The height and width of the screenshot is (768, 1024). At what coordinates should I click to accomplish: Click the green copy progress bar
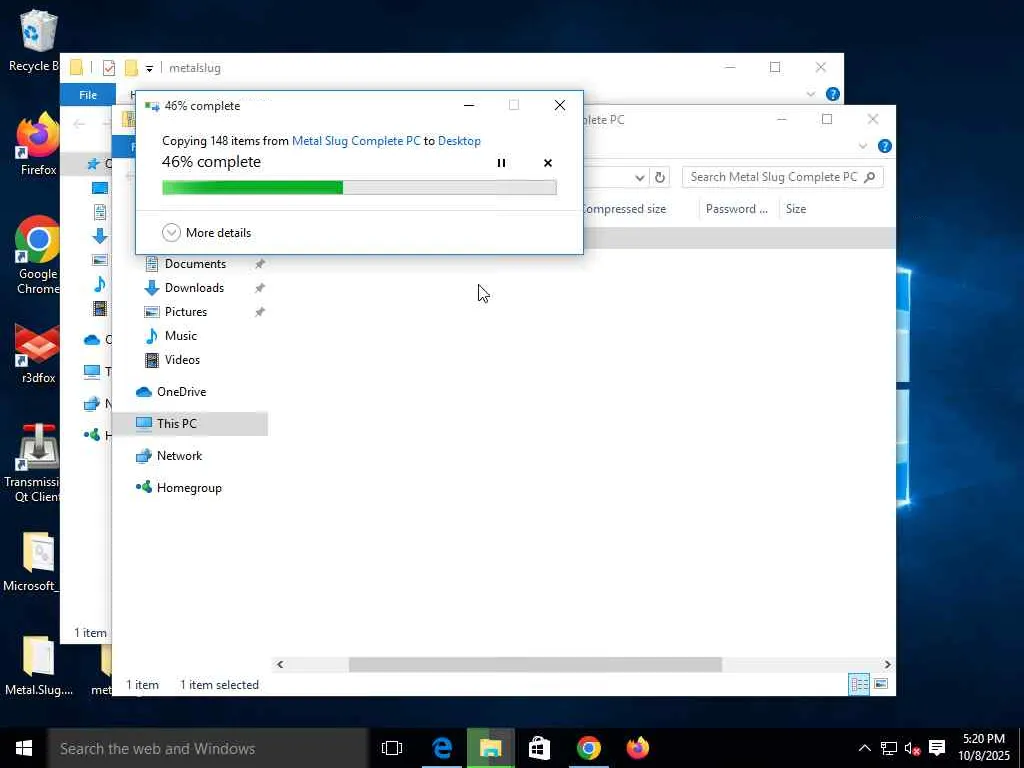coord(359,188)
